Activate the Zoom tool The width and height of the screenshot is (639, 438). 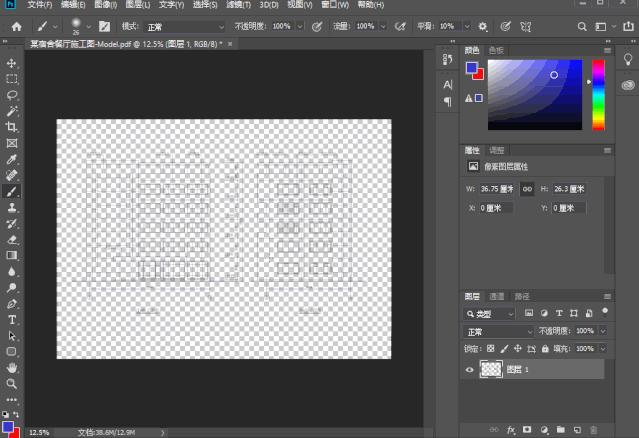tap(12, 383)
